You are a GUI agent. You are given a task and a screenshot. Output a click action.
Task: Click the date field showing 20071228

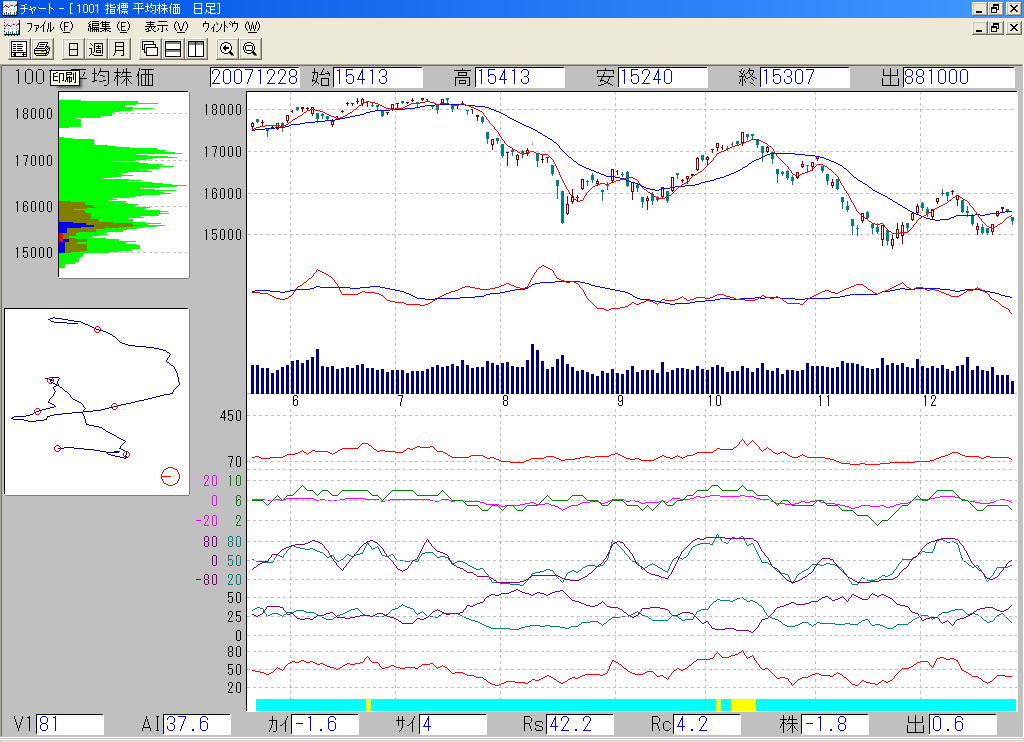pos(254,77)
